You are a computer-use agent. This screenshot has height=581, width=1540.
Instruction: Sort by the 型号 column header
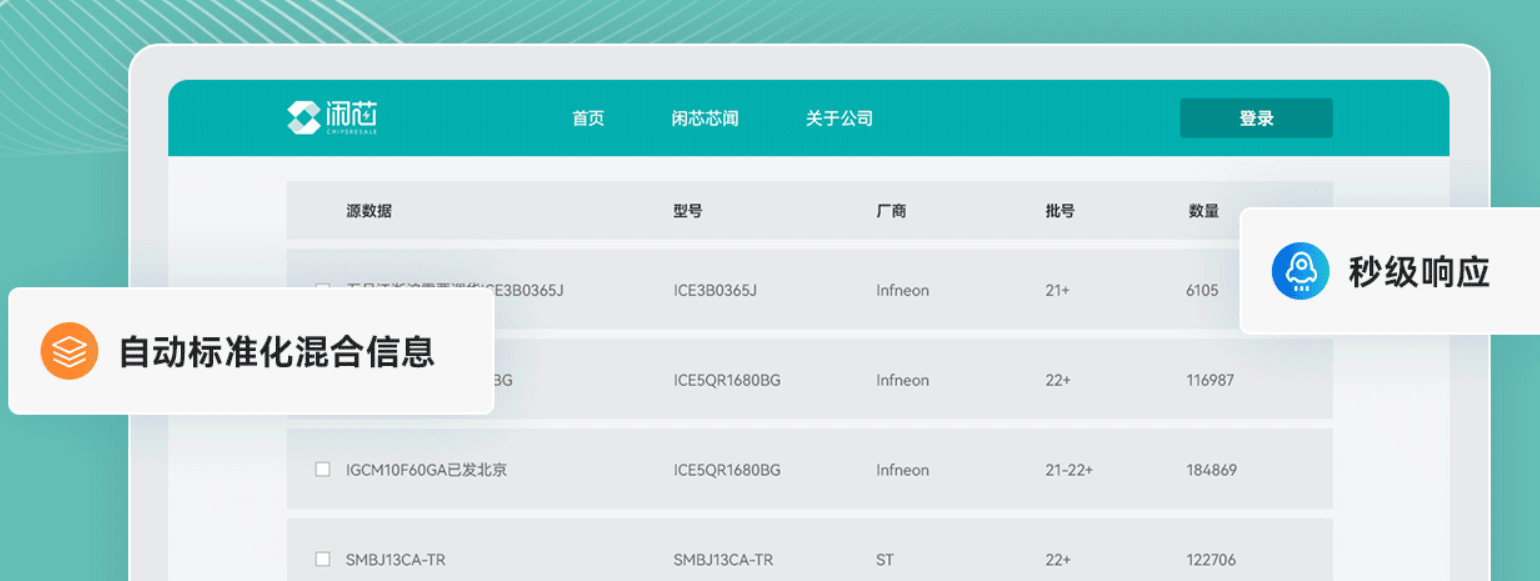click(x=688, y=211)
